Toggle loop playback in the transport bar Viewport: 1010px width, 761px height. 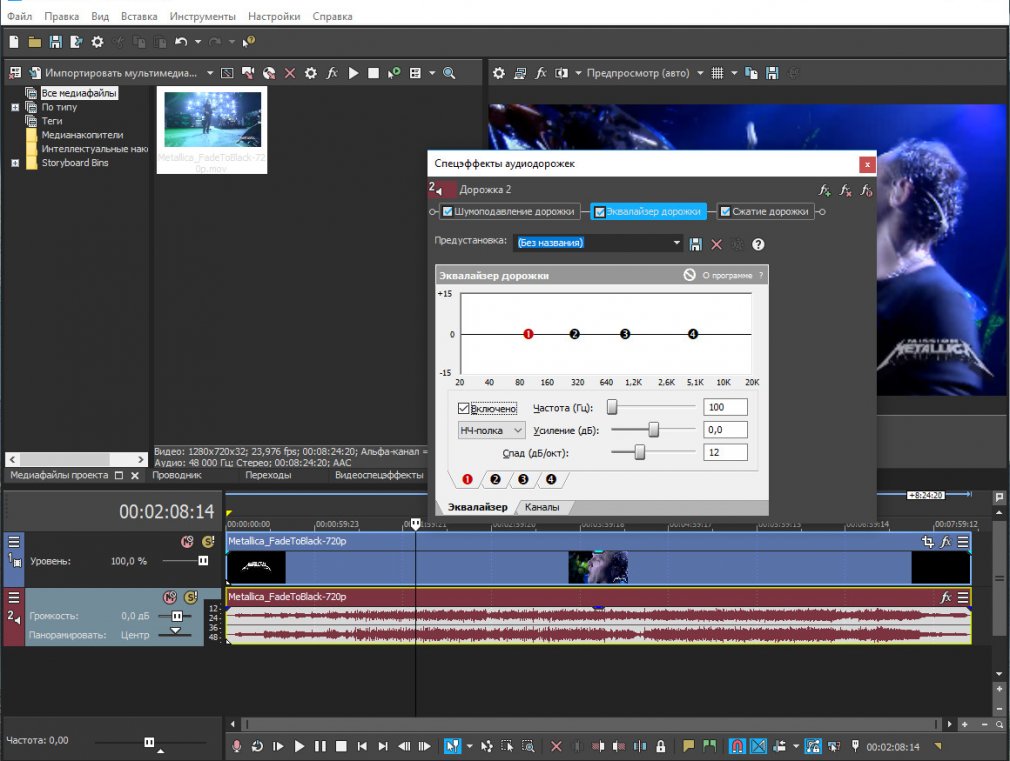point(257,746)
